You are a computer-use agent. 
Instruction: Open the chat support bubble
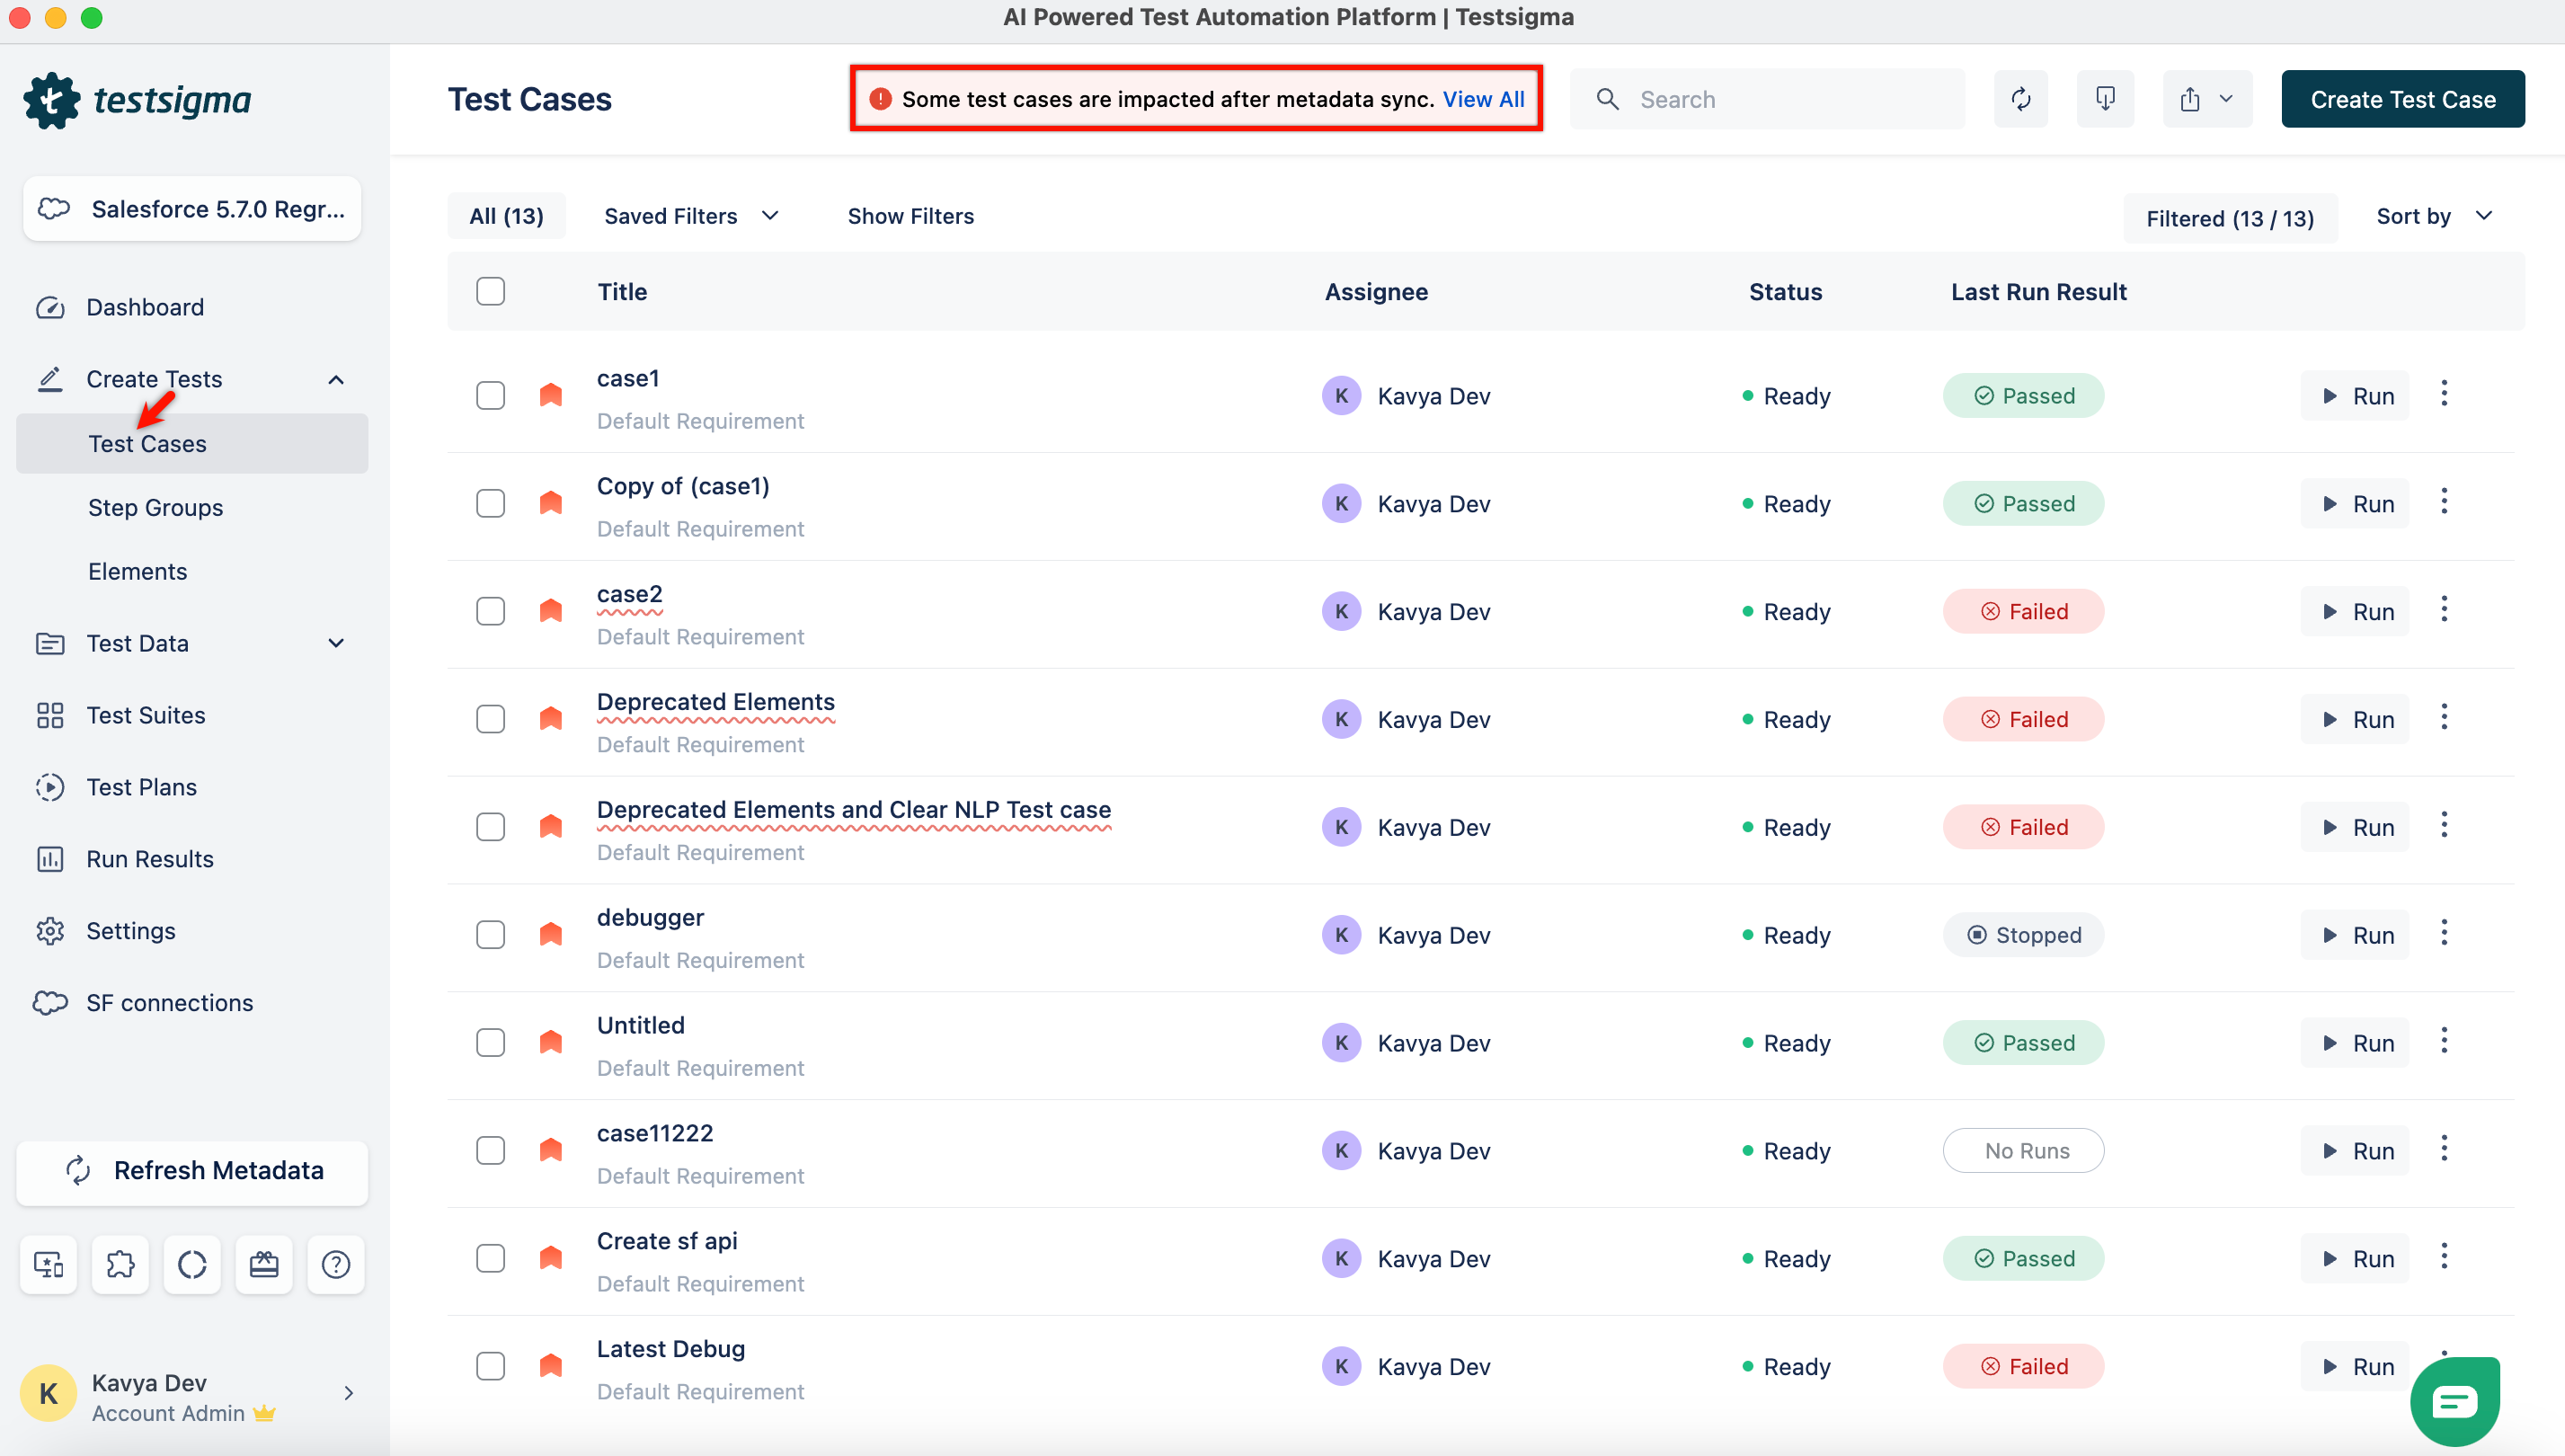click(2455, 1401)
